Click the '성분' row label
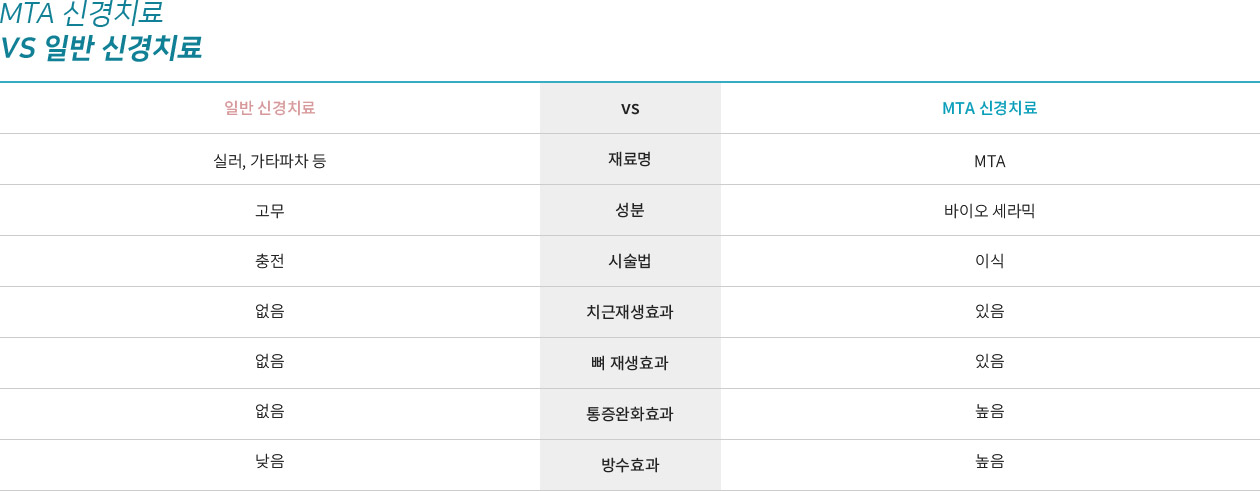 [x=630, y=210]
